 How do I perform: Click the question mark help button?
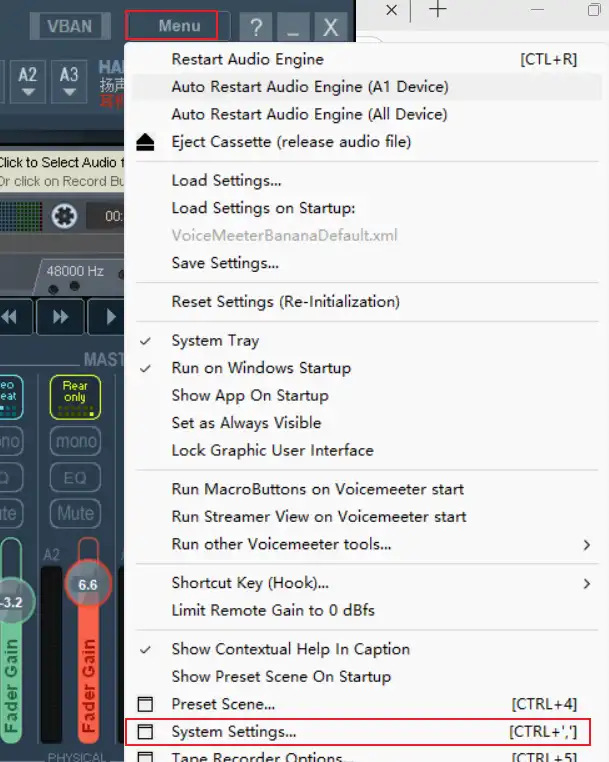[x=257, y=27]
